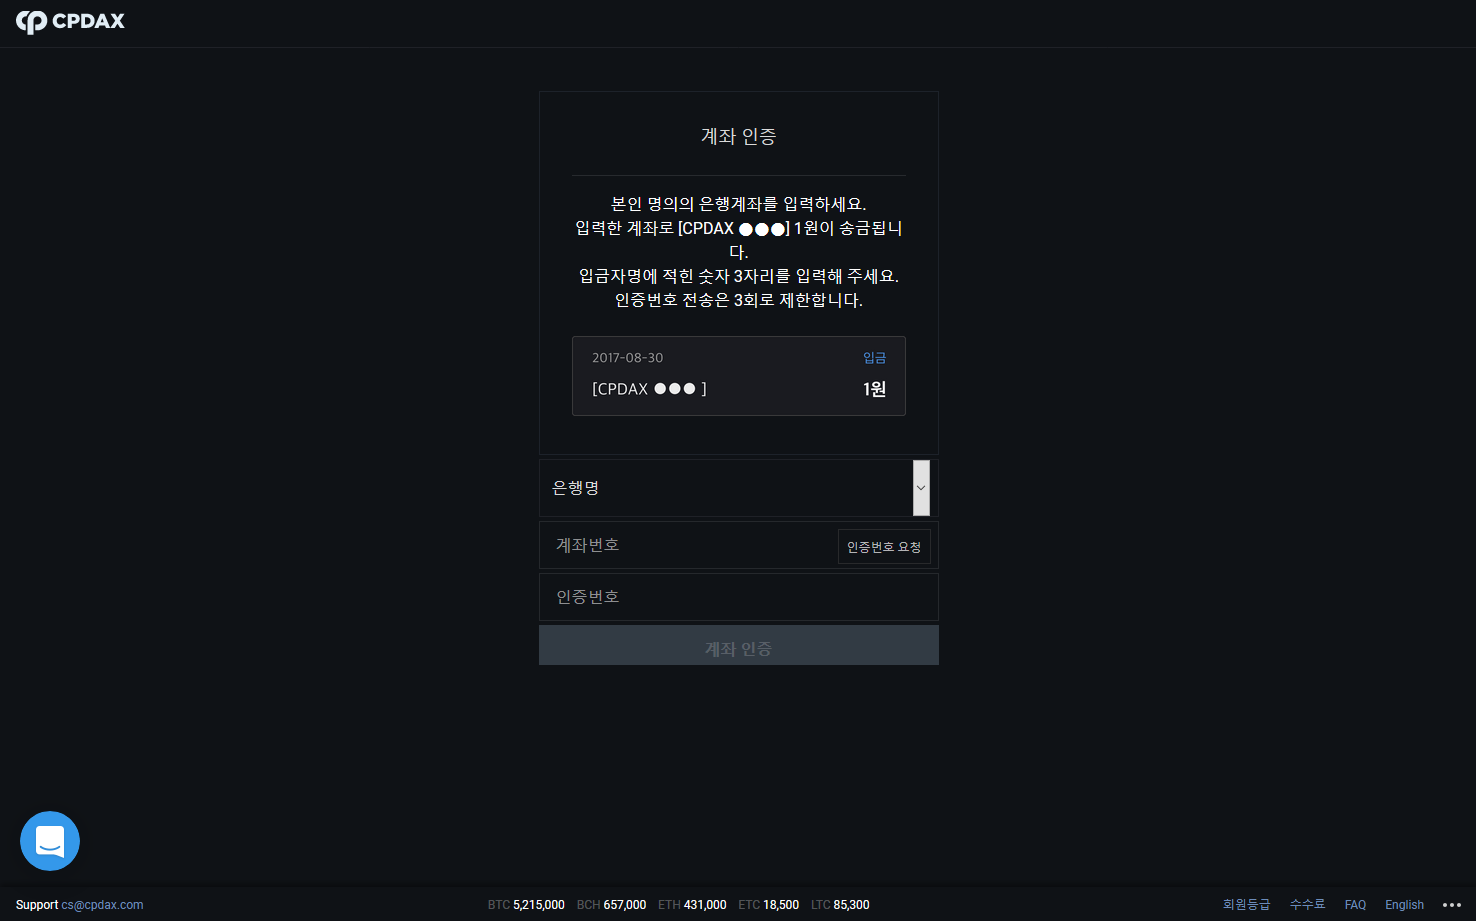Open the 회원등급 link
This screenshot has width=1476, height=921.
click(1246, 904)
